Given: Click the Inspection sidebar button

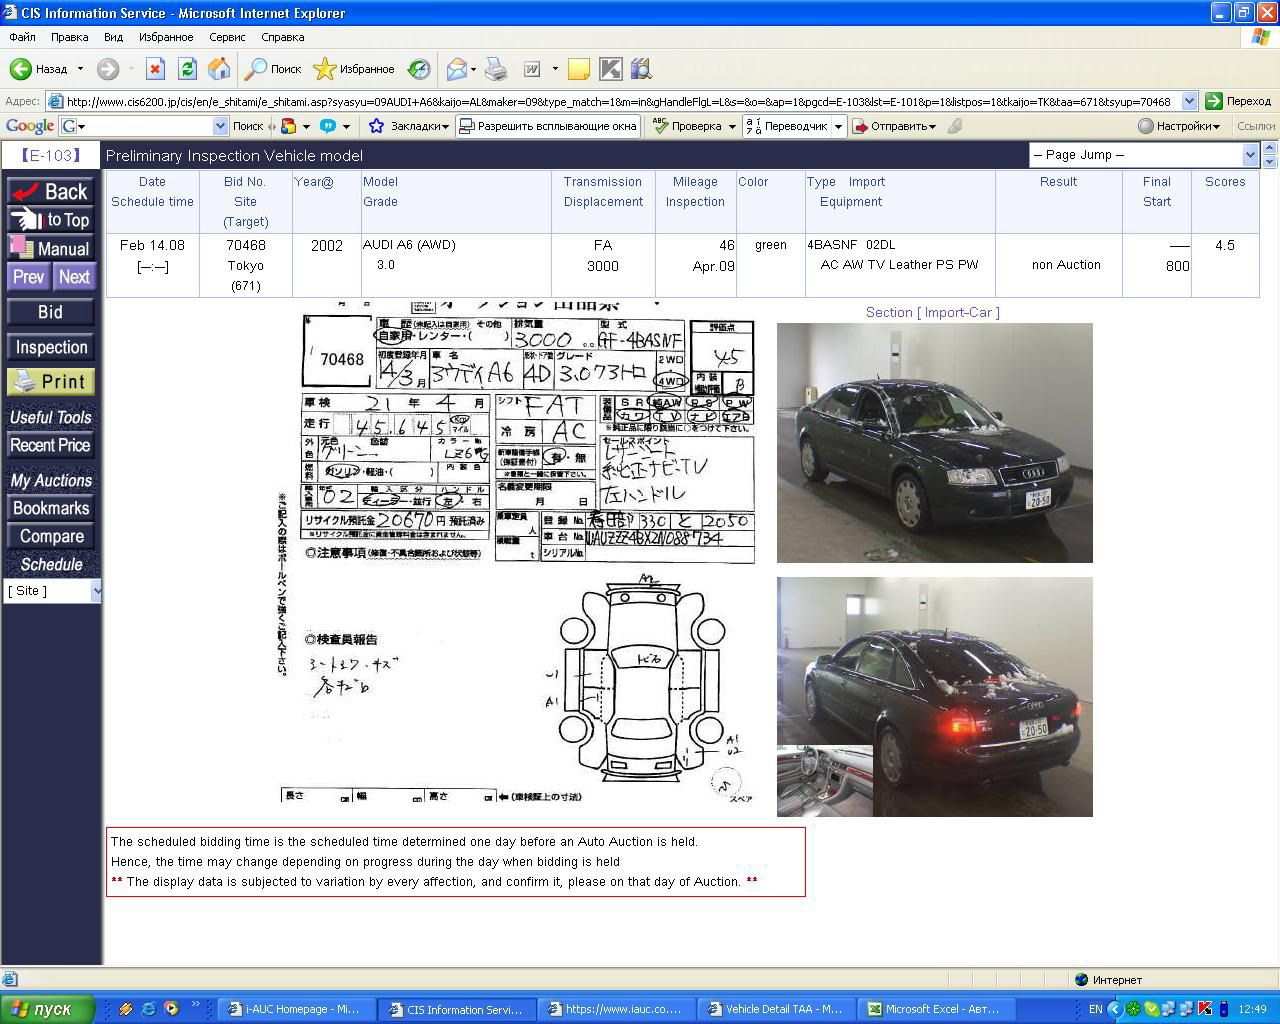Looking at the screenshot, I should click(x=51, y=347).
